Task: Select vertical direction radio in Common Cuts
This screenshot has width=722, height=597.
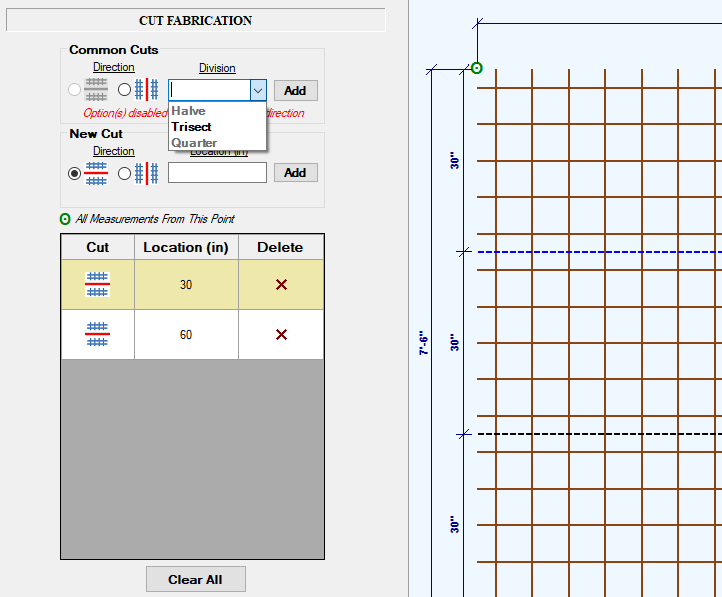Action: click(x=124, y=90)
